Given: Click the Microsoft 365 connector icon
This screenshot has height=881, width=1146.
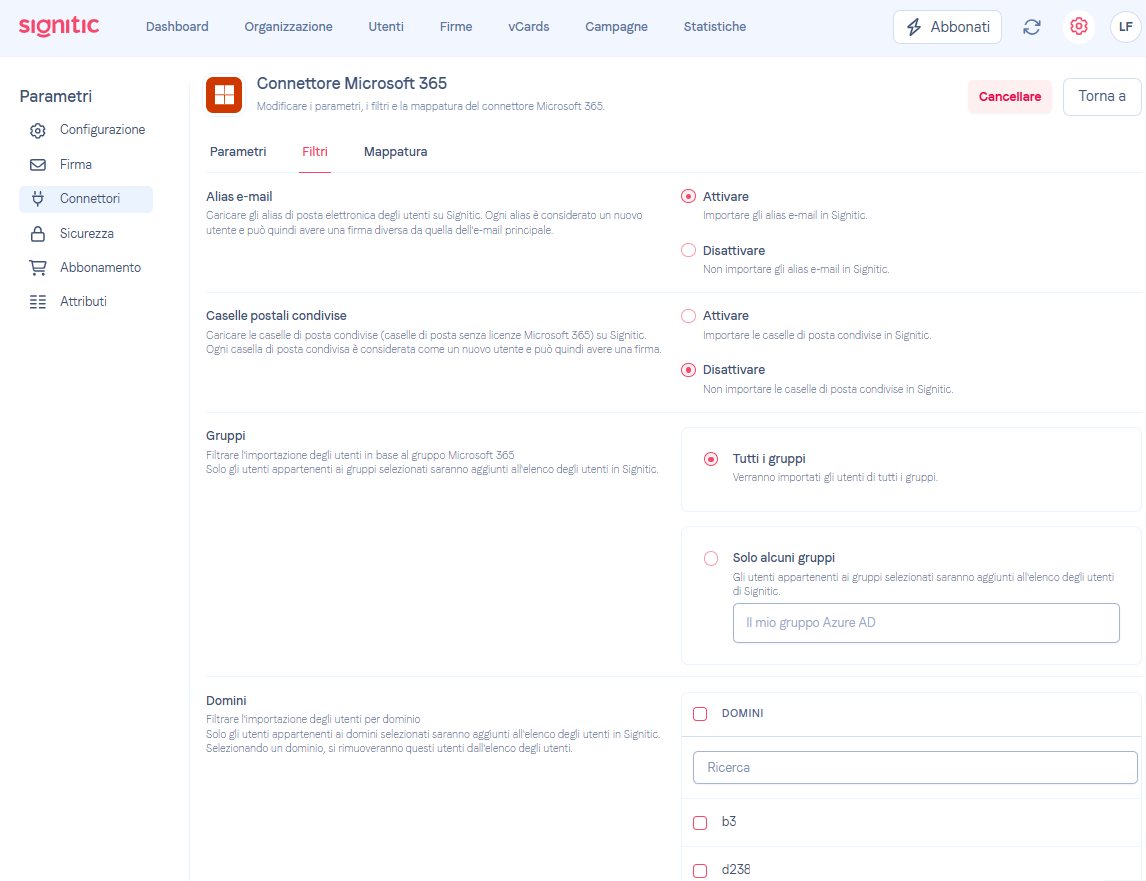Looking at the screenshot, I should click(x=224, y=95).
